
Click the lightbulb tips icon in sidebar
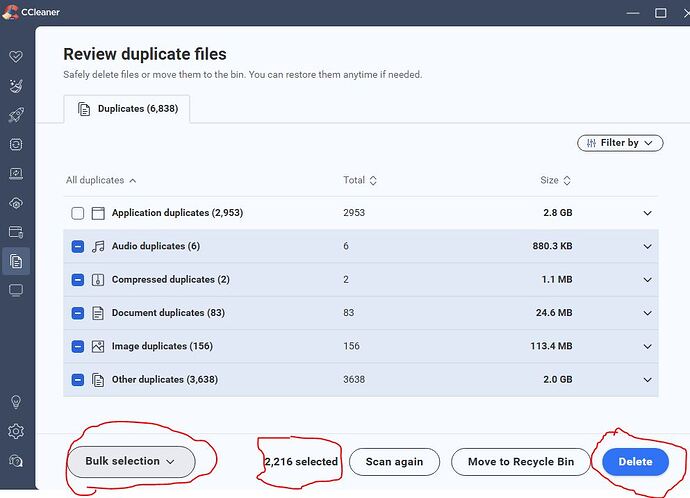[x=15, y=402]
